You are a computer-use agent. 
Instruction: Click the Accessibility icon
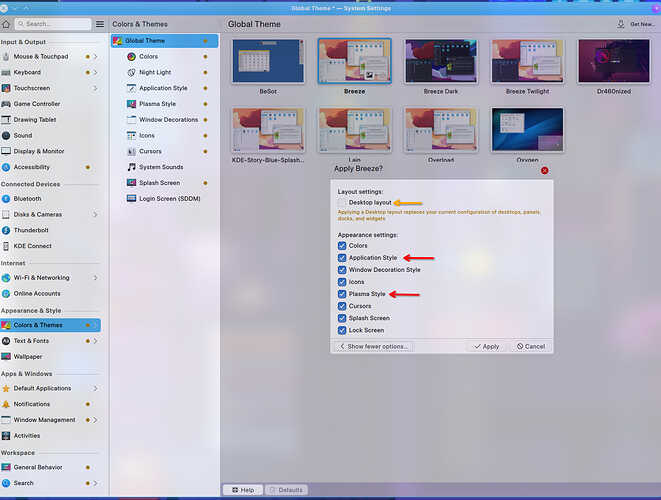[x=6, y=167]
